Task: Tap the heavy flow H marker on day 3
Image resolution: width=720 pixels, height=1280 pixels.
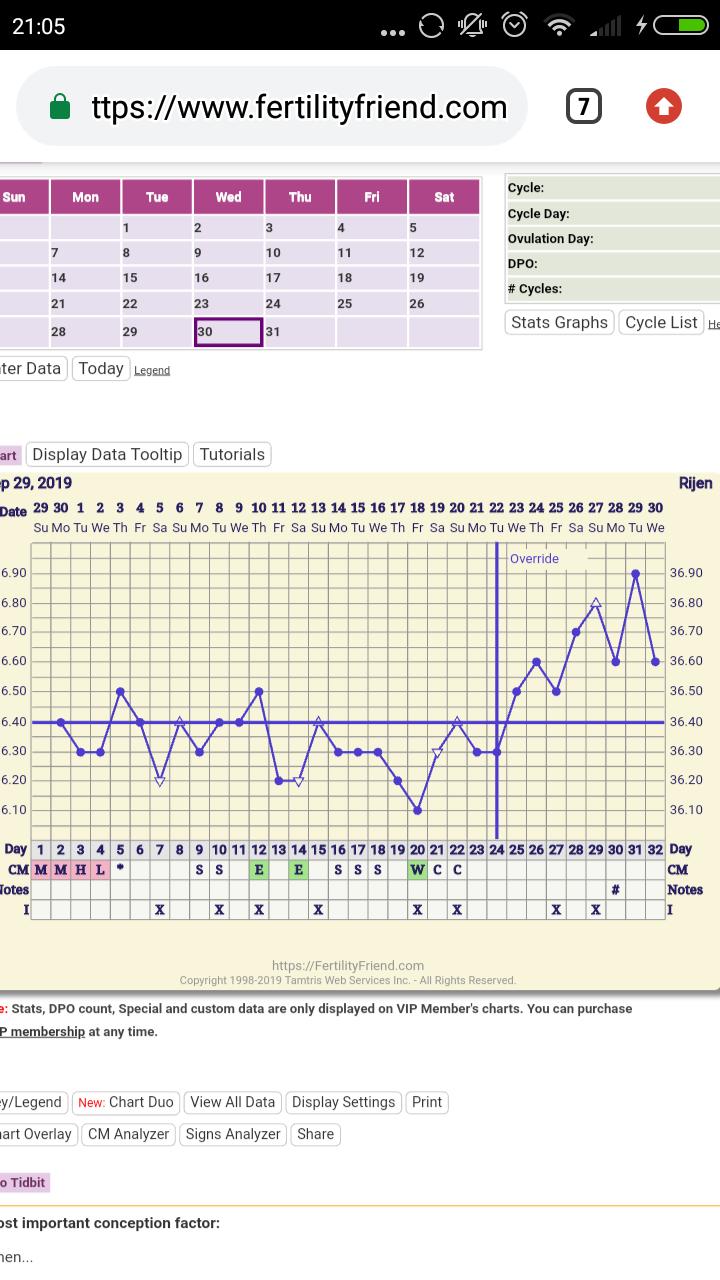Action: coord(81,870)
